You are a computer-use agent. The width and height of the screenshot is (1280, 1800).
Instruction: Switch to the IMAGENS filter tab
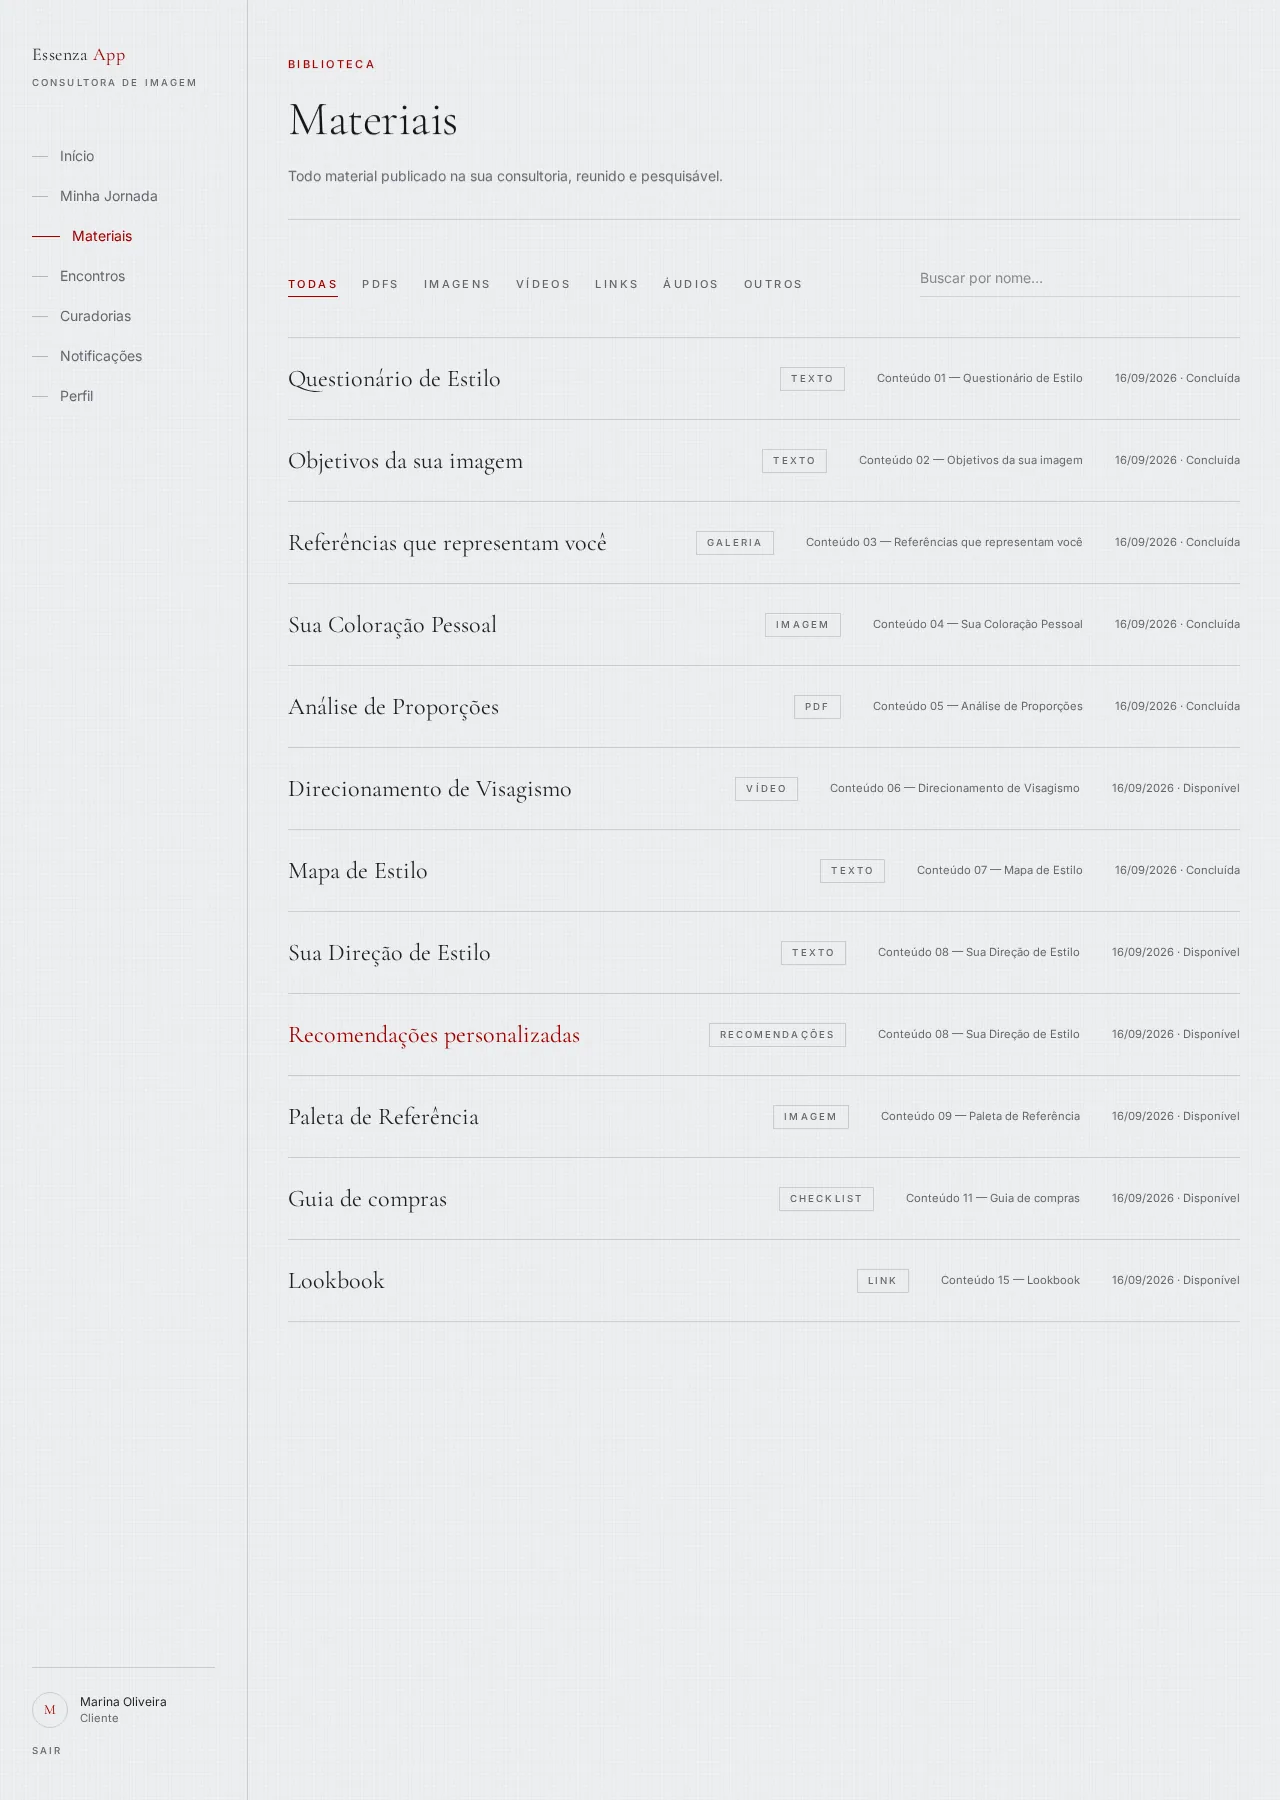point(457,284)
